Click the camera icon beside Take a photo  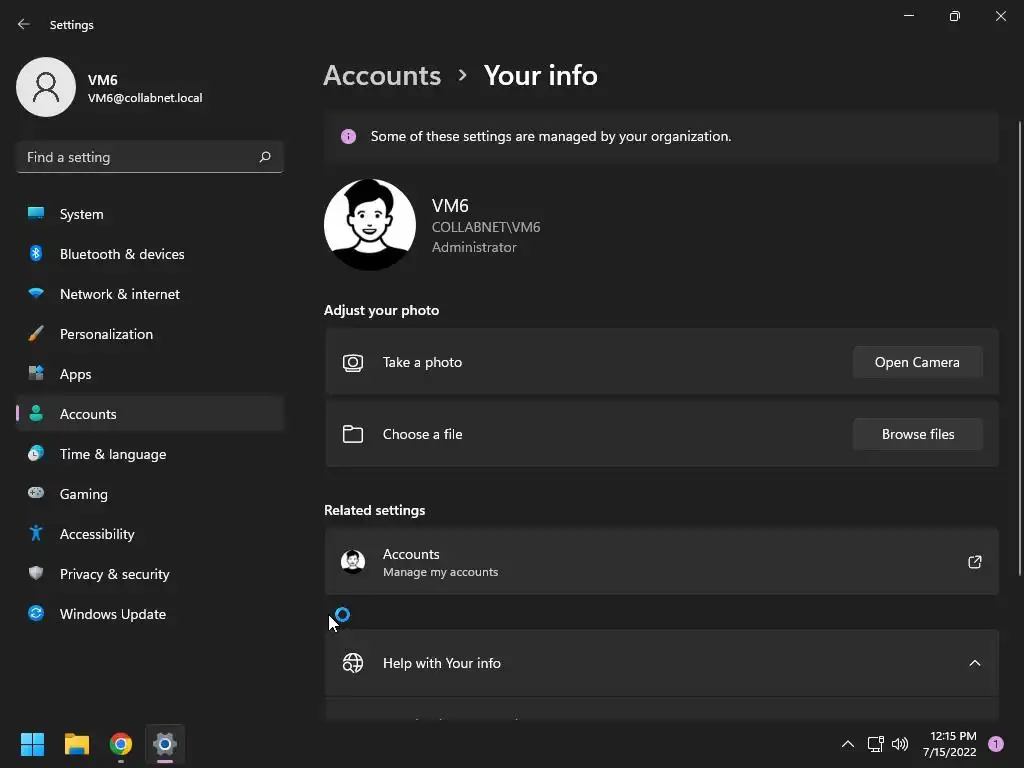(353, 363)
